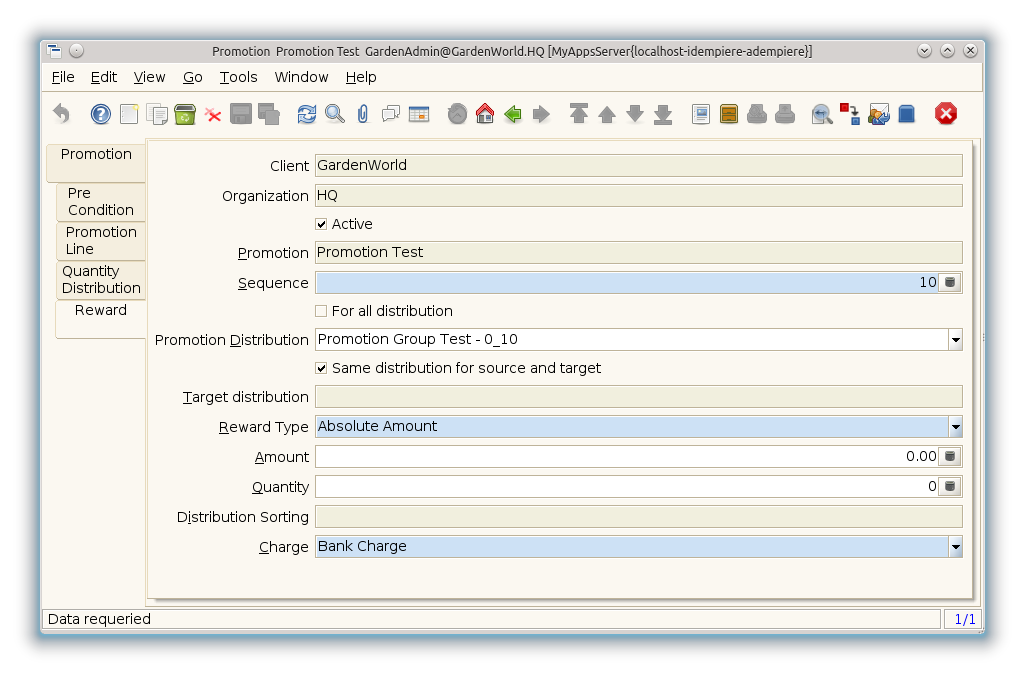
Task: Switch to the Pre Condition tab
Action: (101, 201)
